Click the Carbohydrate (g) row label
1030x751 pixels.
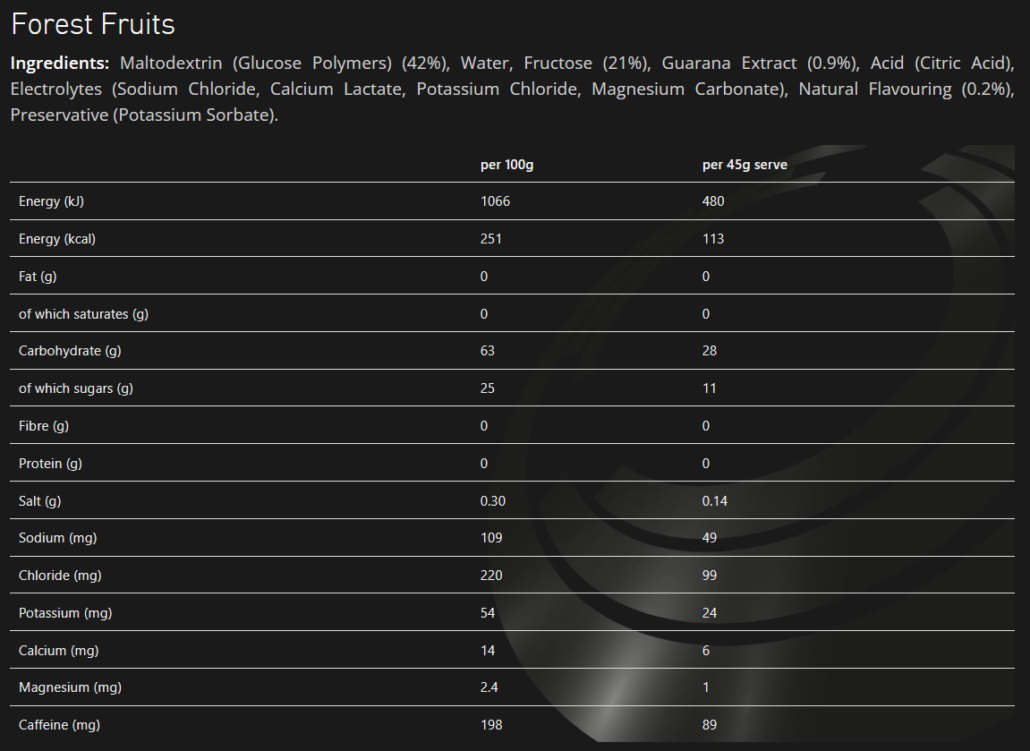(70, 351)
